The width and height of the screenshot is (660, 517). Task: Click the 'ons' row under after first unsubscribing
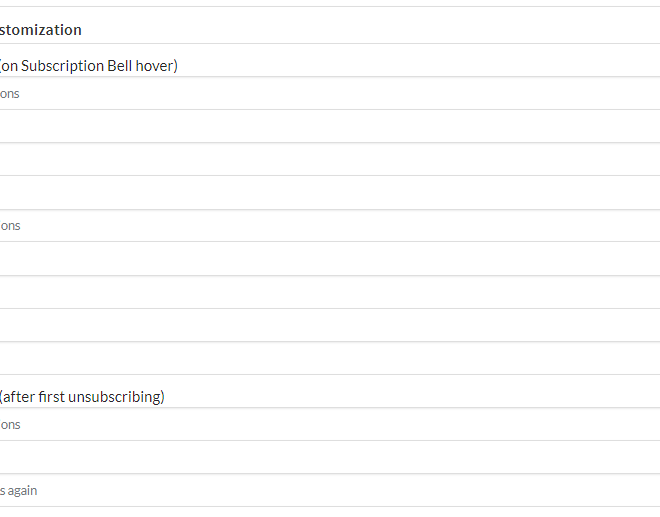(x=330, y=424)
